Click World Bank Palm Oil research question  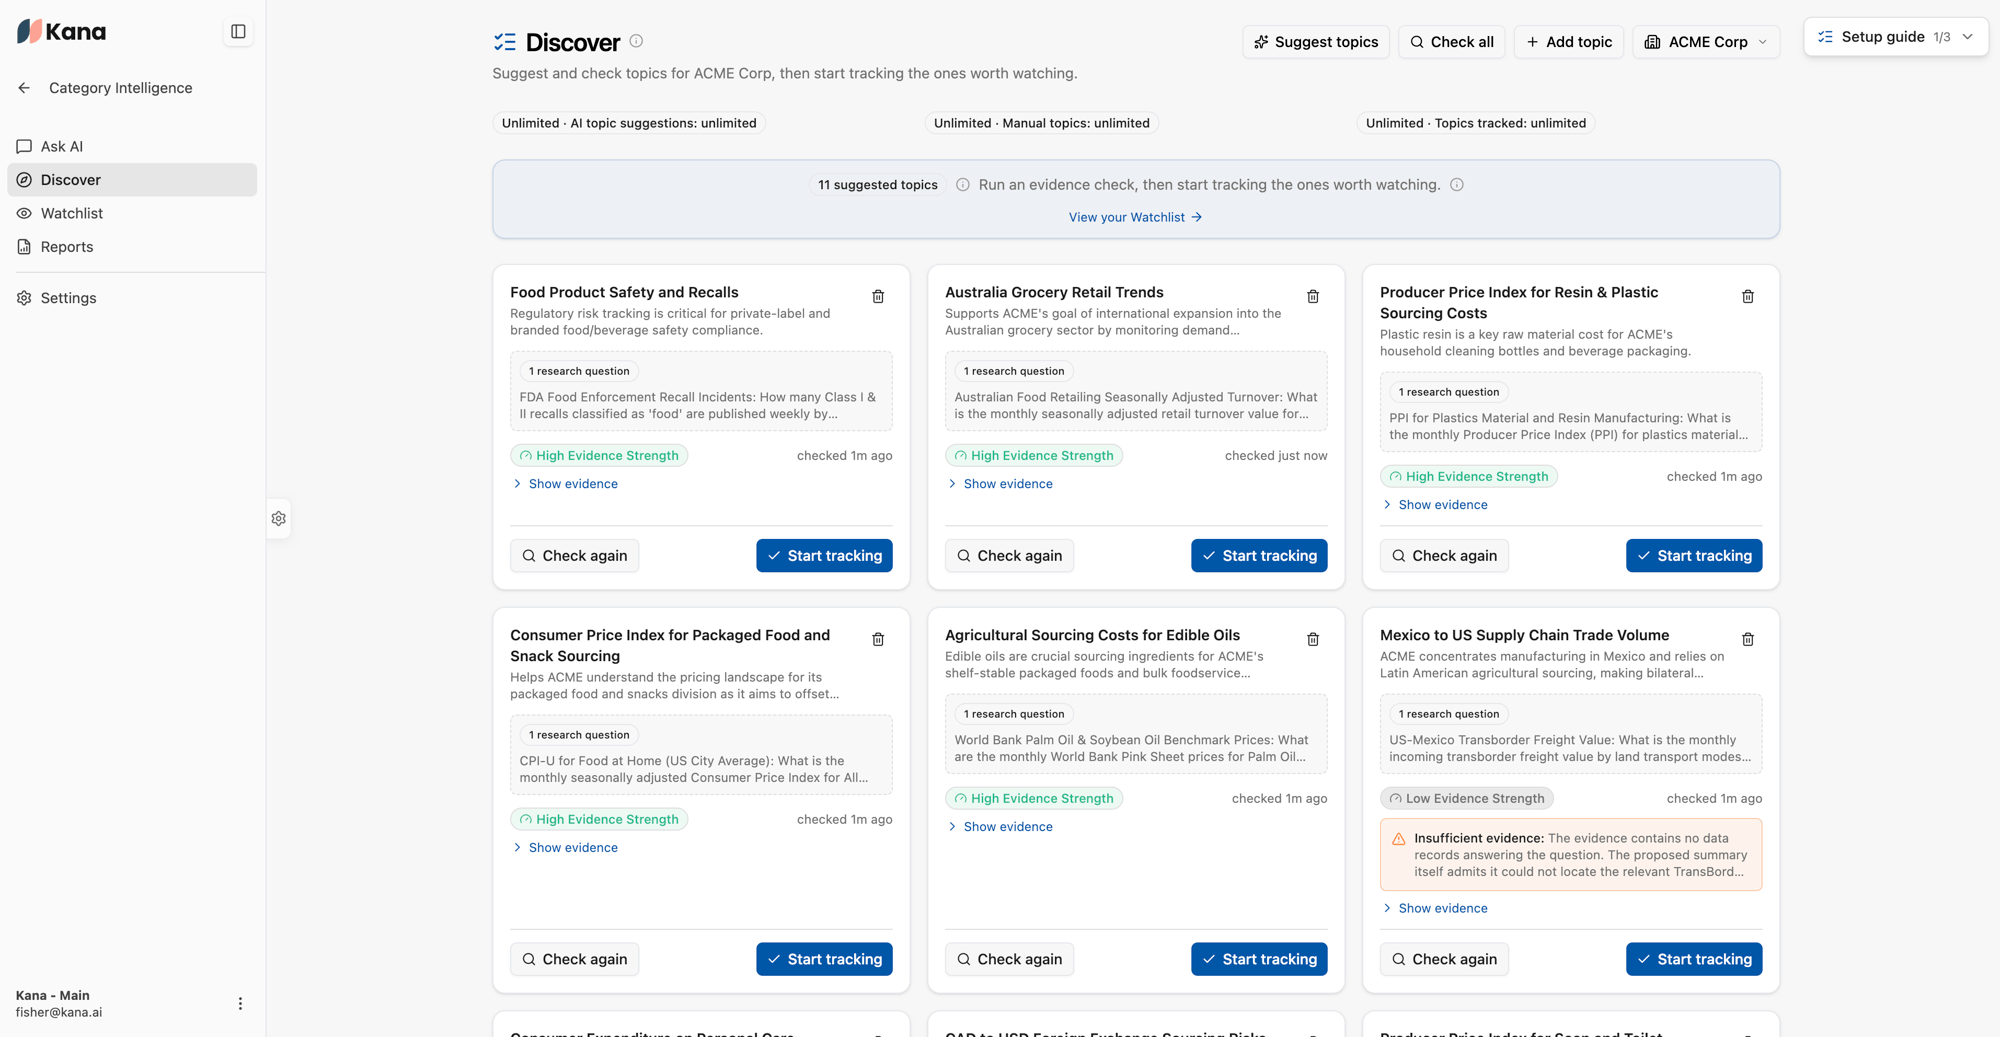1136,734
